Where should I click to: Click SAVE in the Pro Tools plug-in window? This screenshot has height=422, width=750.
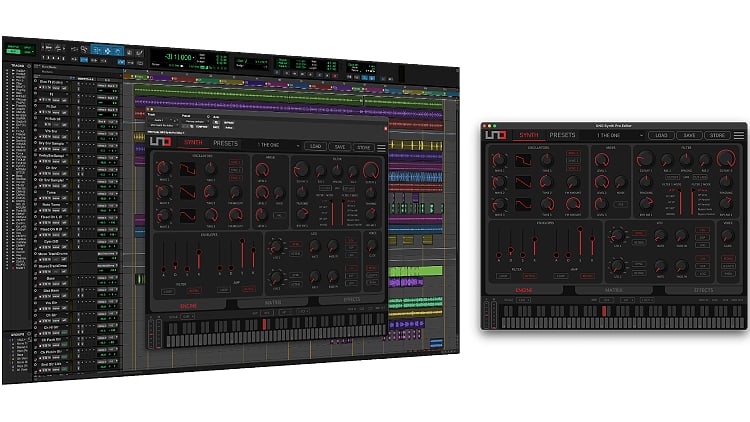tap(340, 146)
